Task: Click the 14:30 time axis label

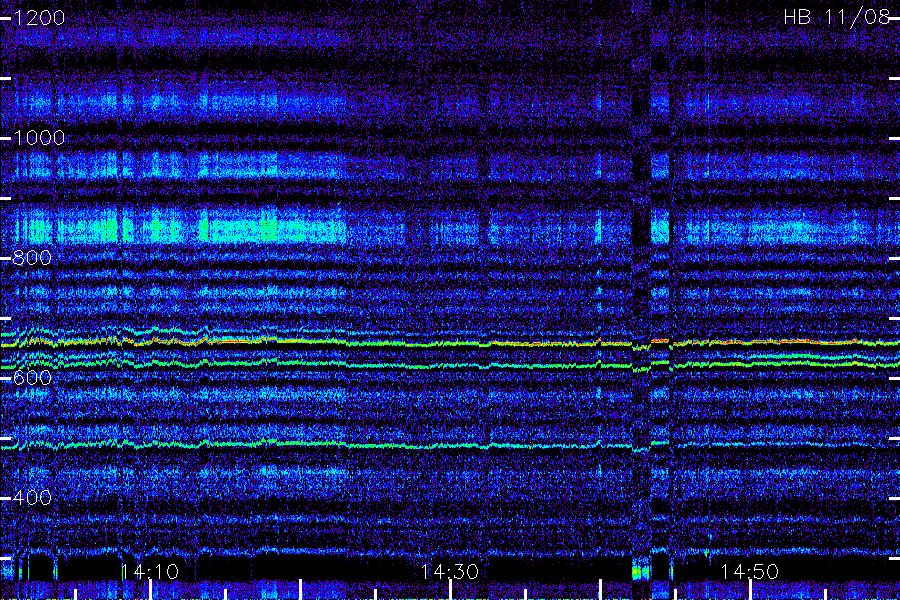Action: 449,572
